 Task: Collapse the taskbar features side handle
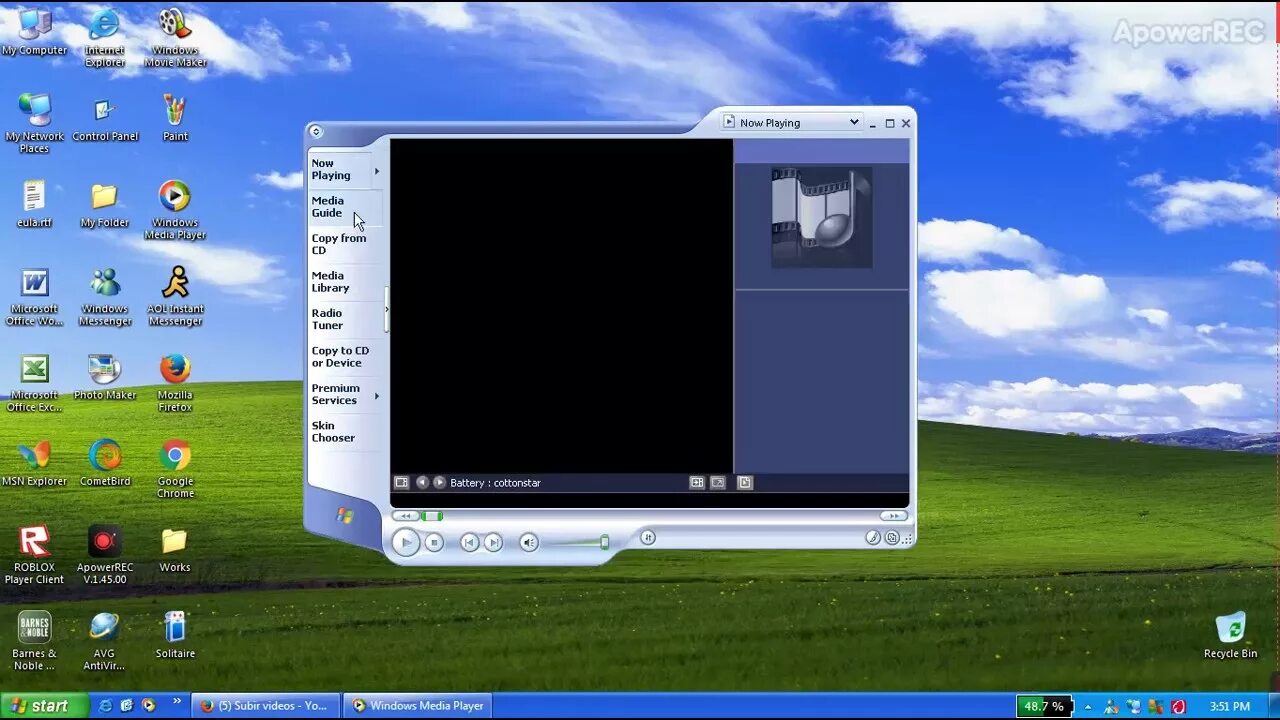pyautogui.click(x=386, y=310)
